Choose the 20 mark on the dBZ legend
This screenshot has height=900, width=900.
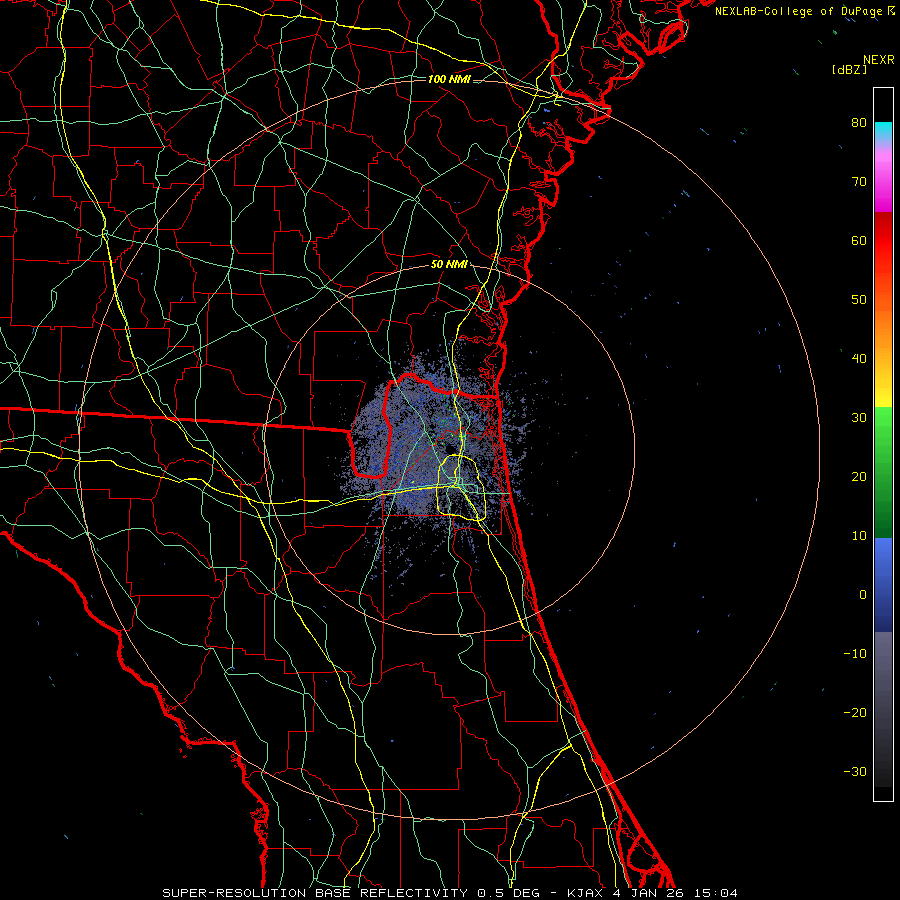(x=859, y=477)
